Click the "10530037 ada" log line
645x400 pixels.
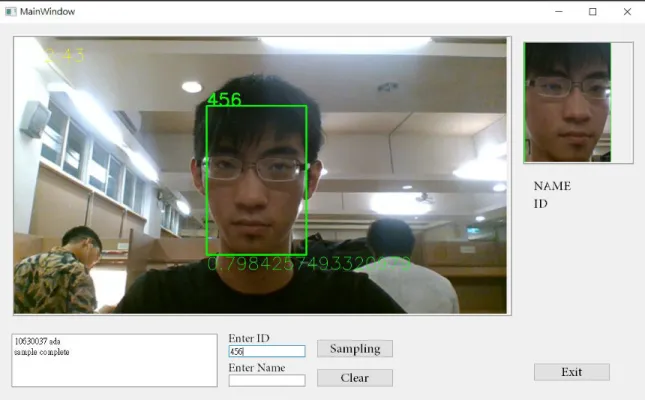37,341
